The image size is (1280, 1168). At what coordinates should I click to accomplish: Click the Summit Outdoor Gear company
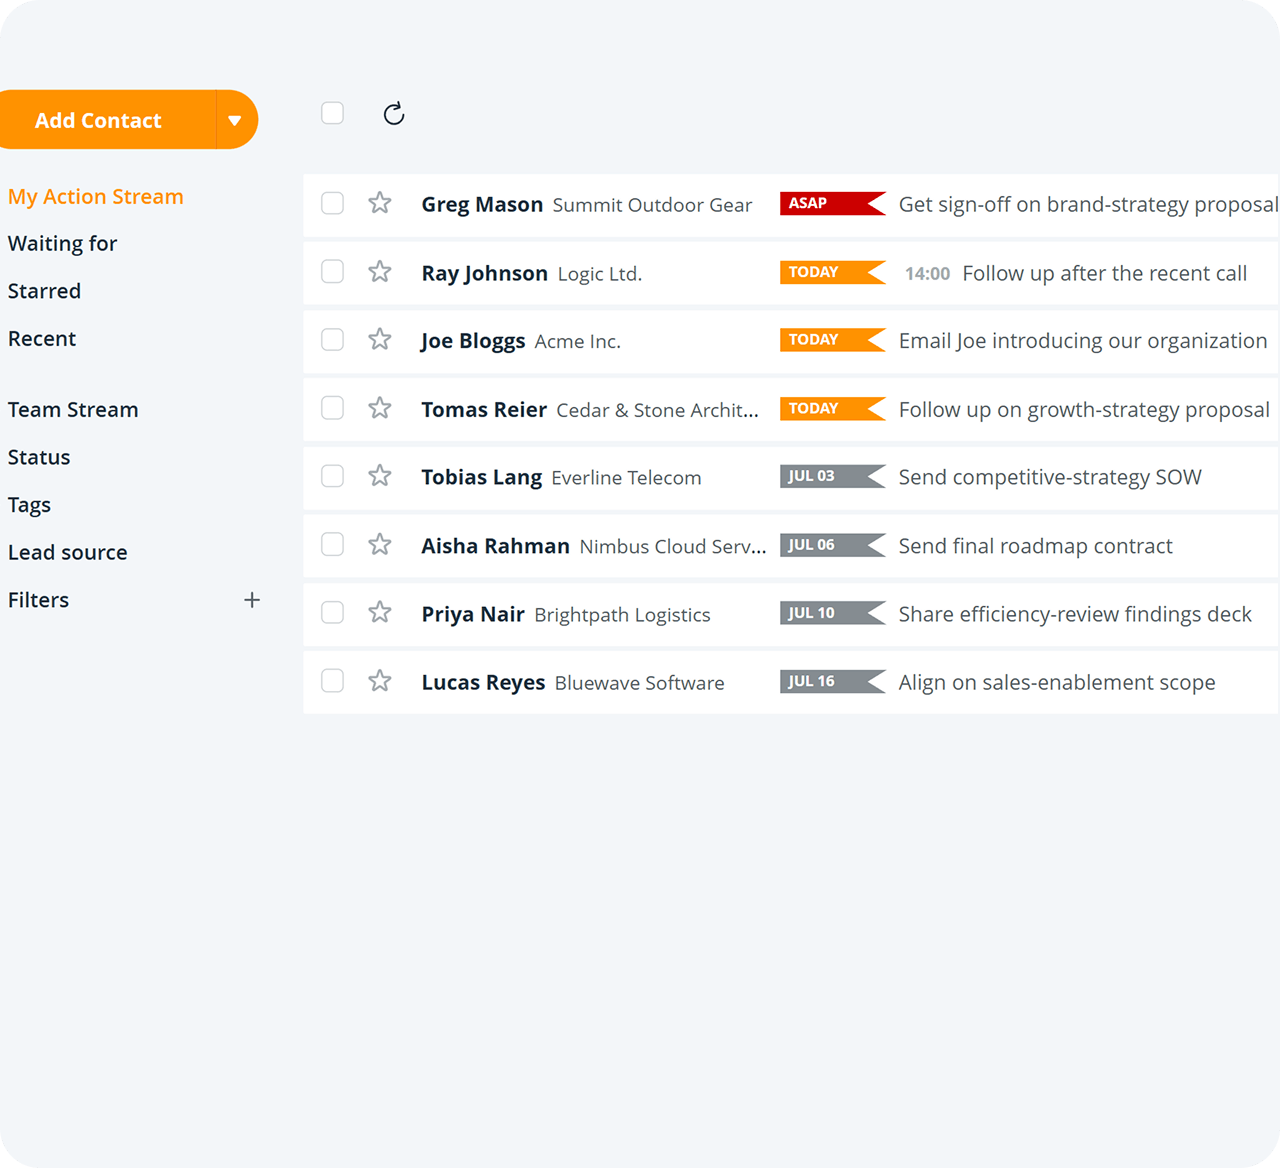[652, 205]
